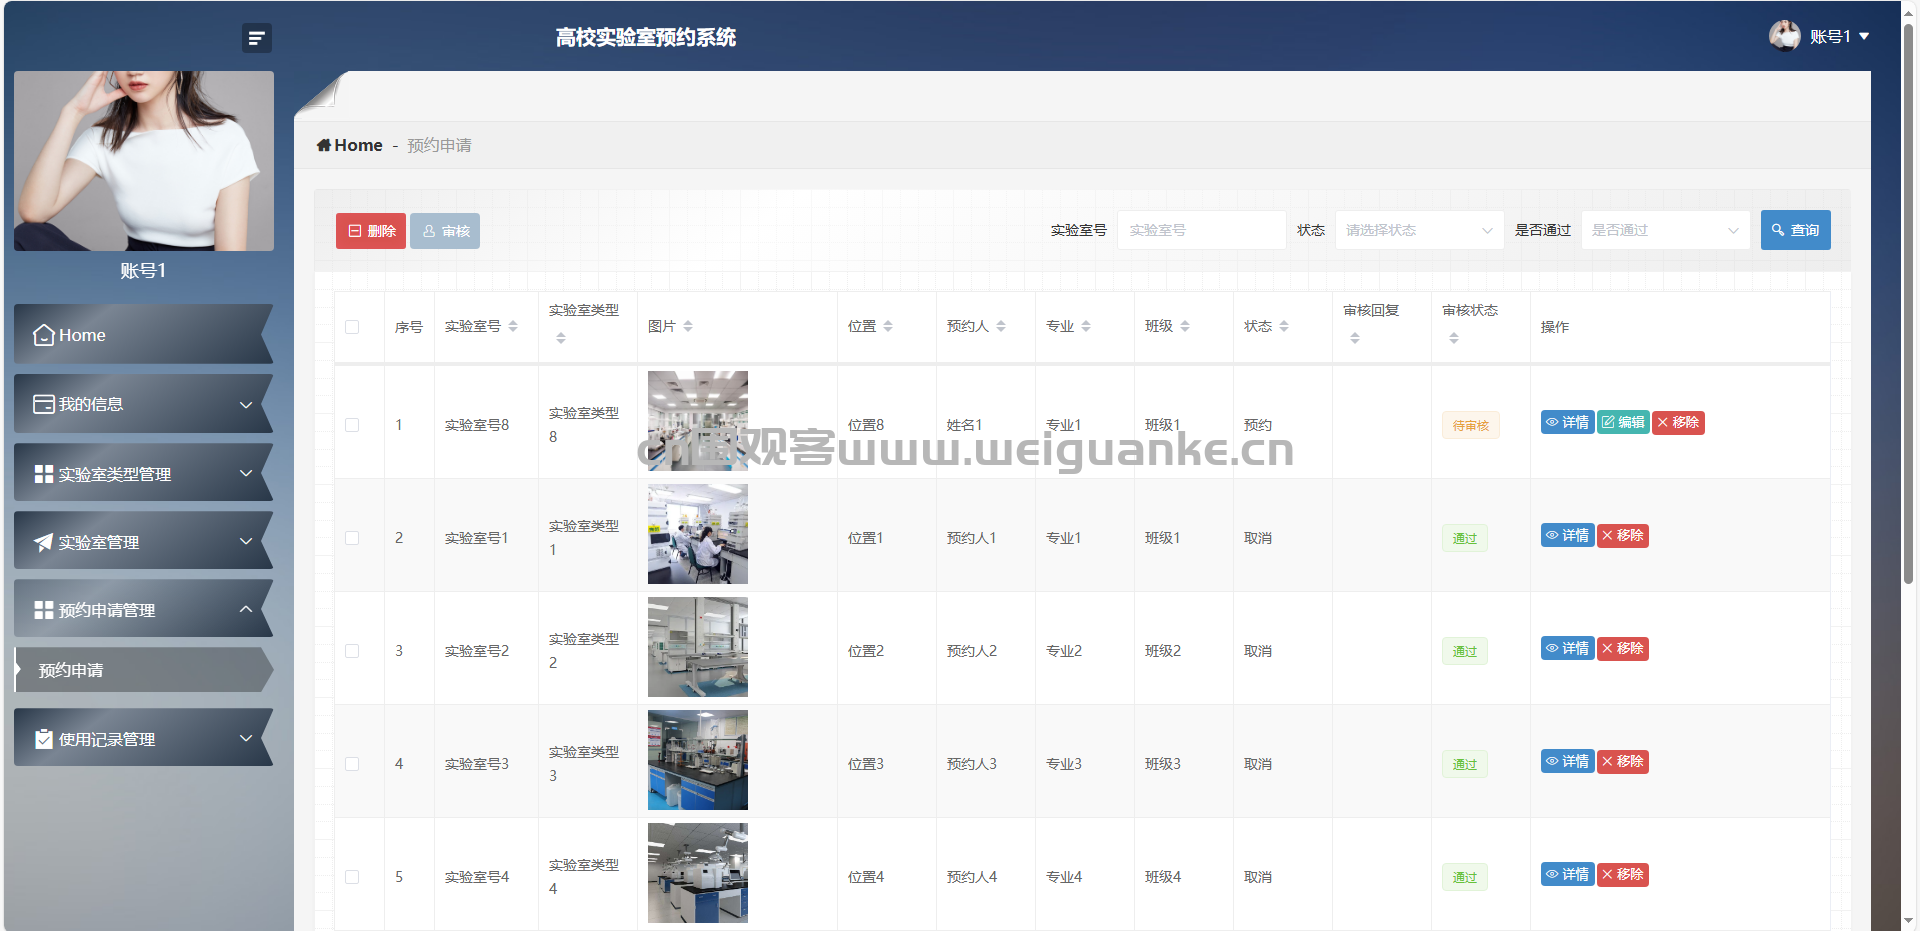View 详情 for 实验室号2 row
Viewport: 1920px width, 931px height.
1567,648
